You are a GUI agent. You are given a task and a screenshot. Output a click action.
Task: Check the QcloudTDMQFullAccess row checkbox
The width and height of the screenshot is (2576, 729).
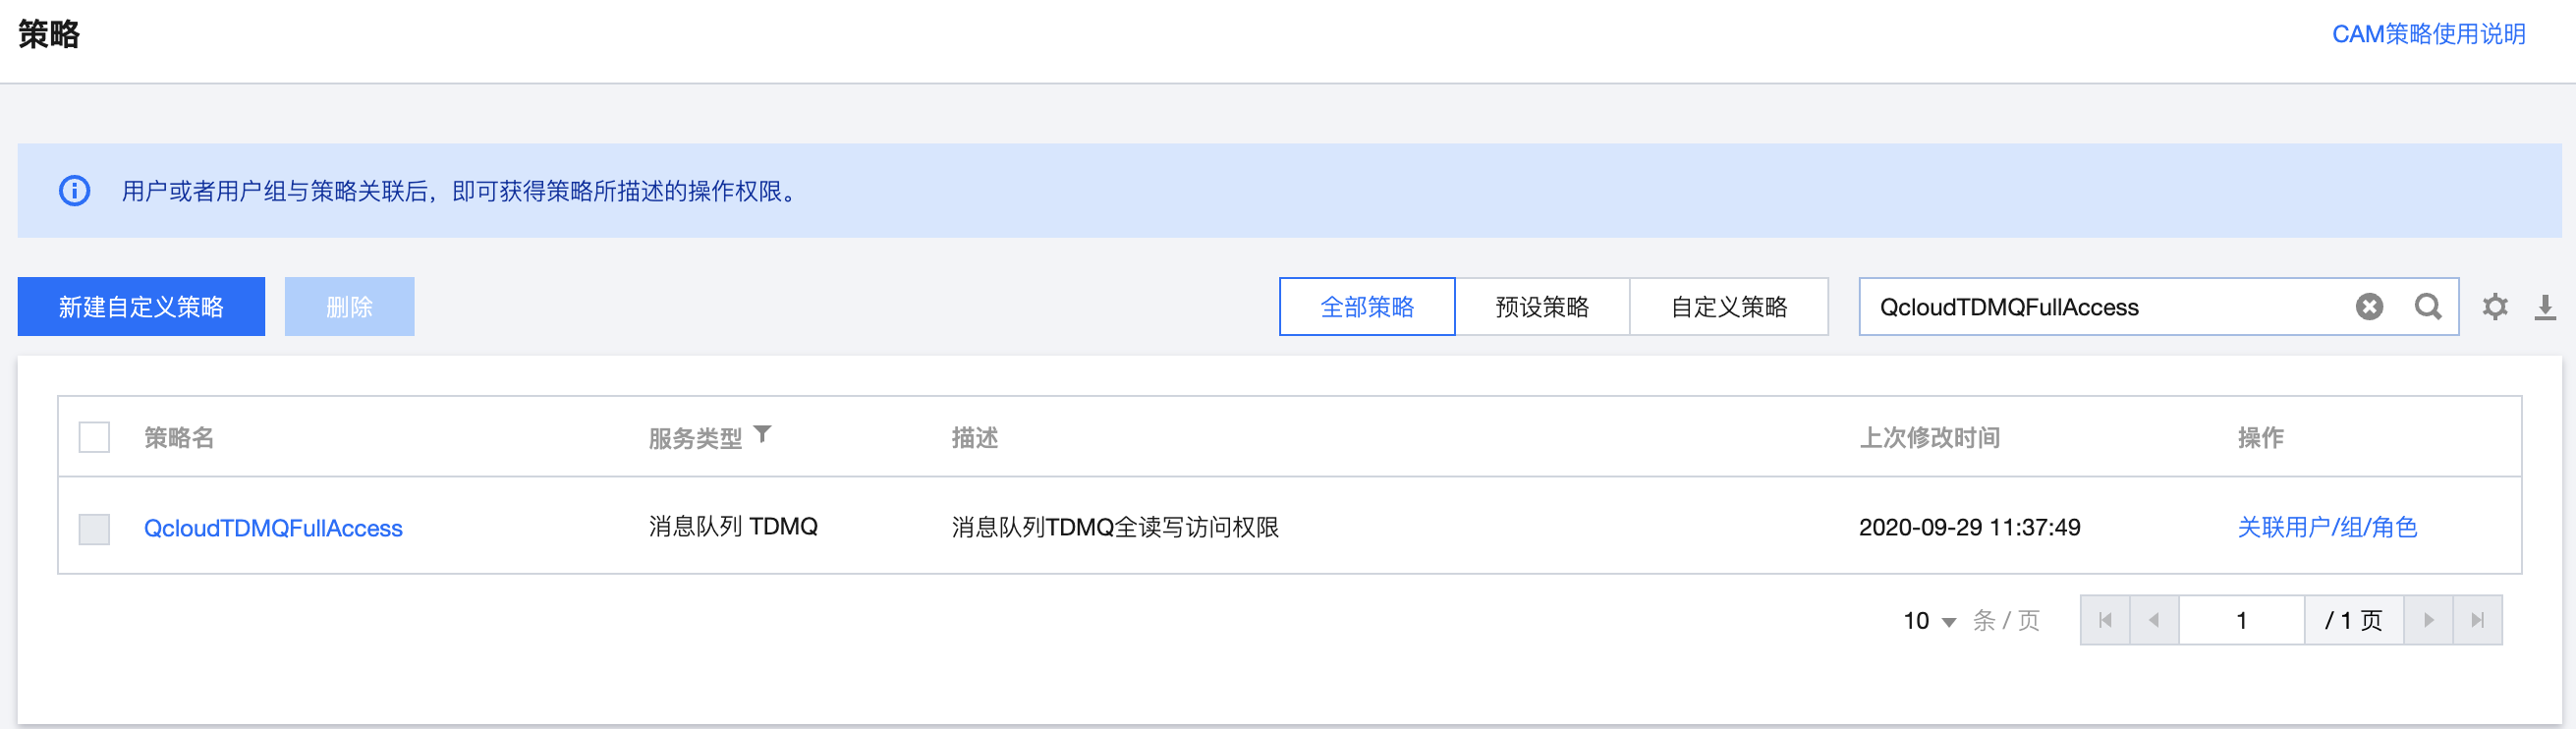coord(94,528)
